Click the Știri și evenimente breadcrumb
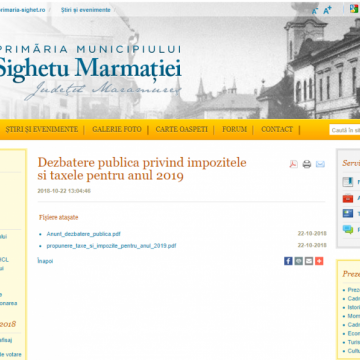 [86, 10]
